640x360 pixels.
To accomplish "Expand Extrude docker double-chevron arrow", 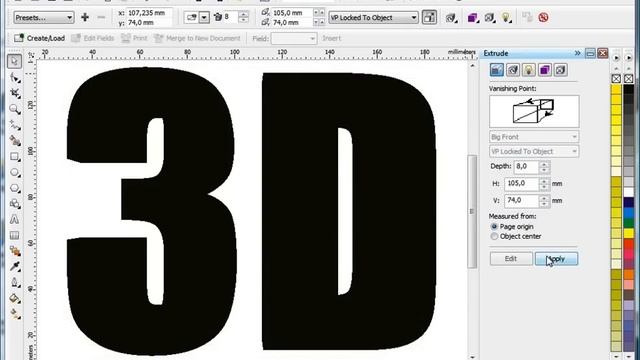I will 578,53.
